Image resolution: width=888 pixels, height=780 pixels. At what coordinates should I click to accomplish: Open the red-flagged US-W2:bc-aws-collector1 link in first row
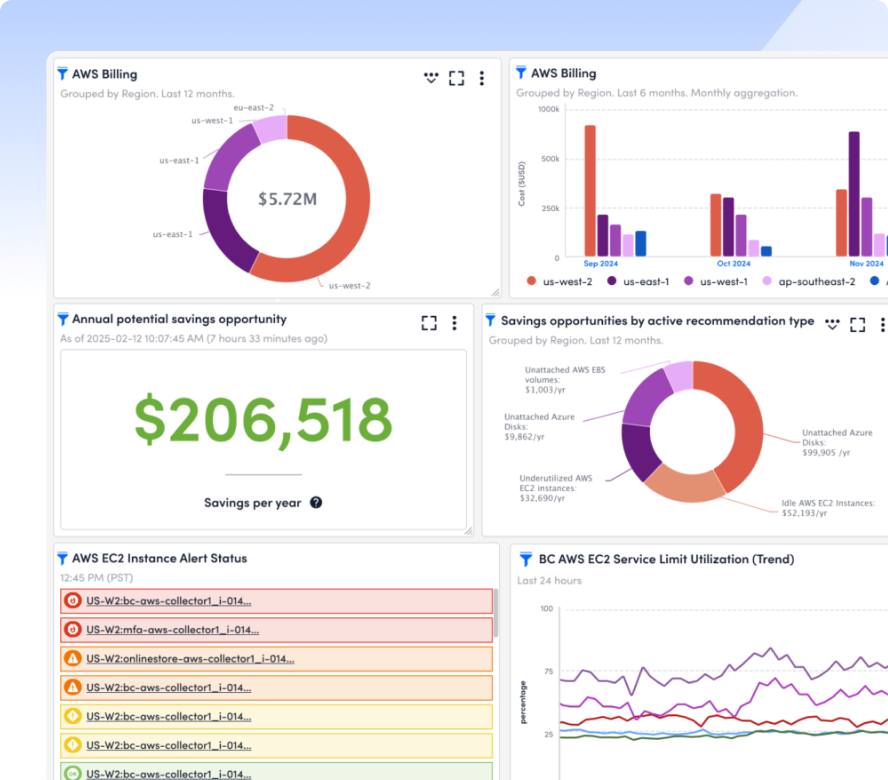[x=169, y=601]
